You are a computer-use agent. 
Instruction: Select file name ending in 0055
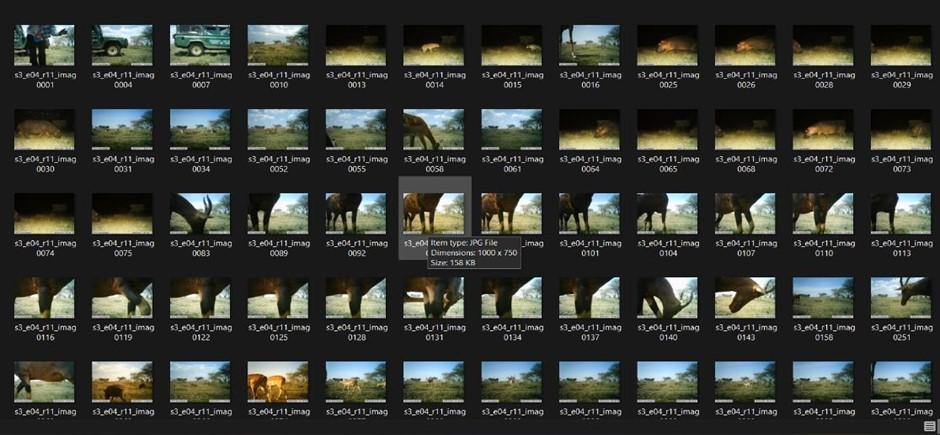(x=357, y=164)
